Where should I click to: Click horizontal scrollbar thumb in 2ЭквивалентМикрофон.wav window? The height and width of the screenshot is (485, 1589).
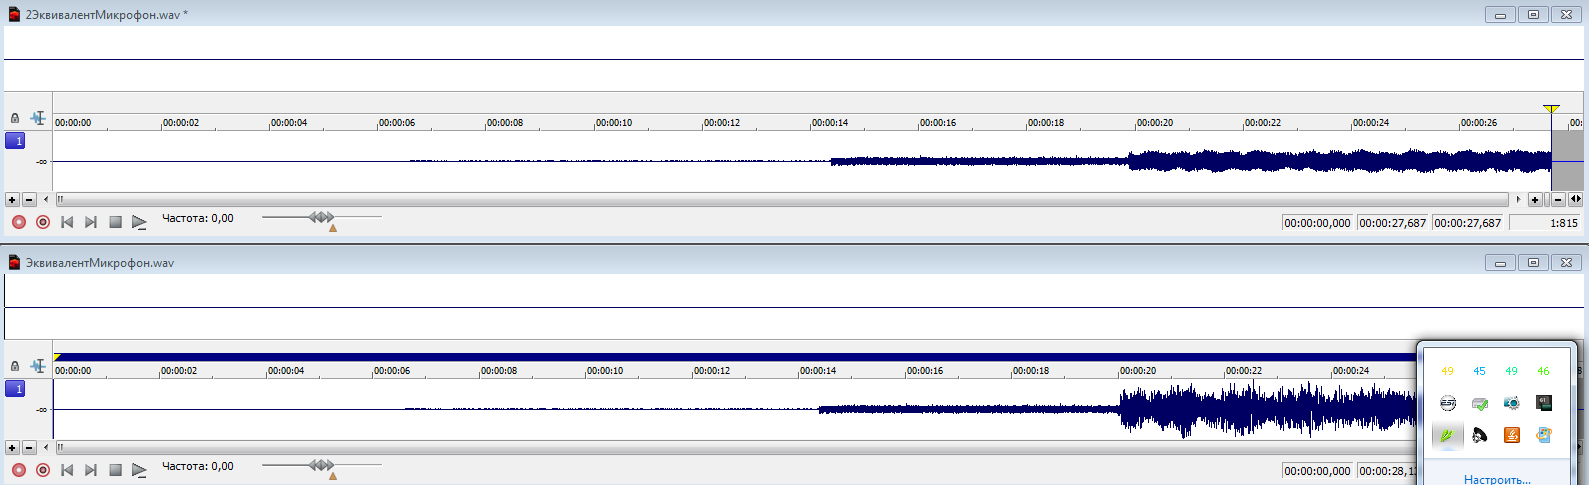click(x=781, y=200)
